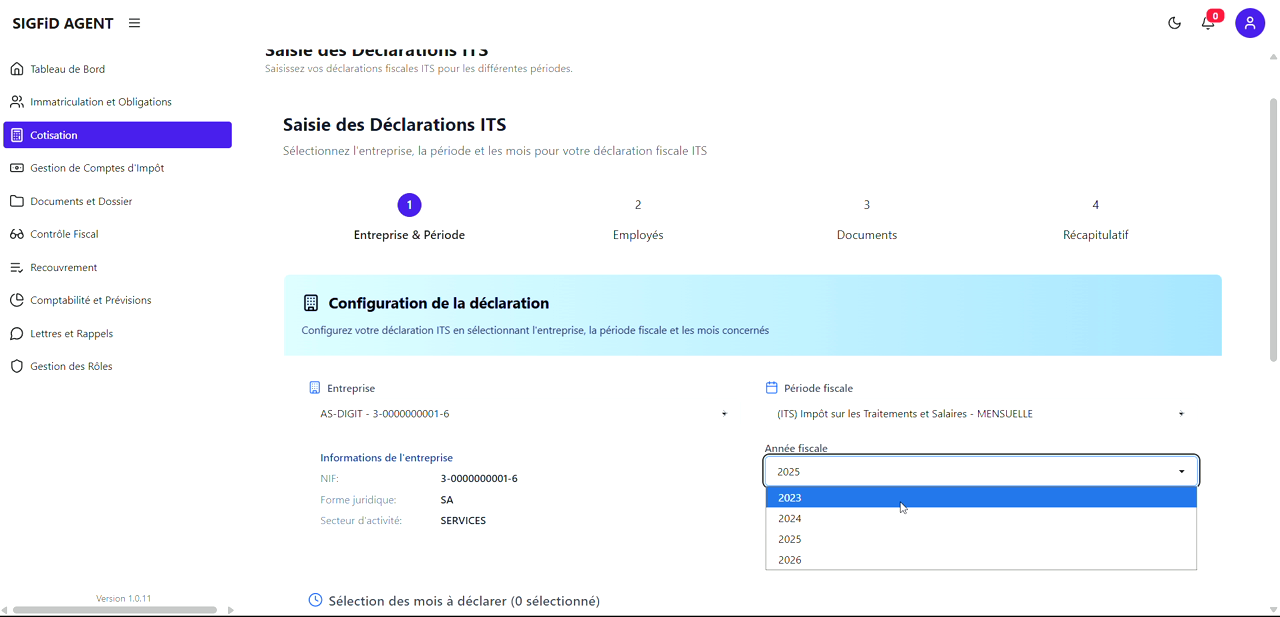Screen dimensions: 1280x617
Task: Select step 1 Entreprise & Période circle
Action: point(409,204)
